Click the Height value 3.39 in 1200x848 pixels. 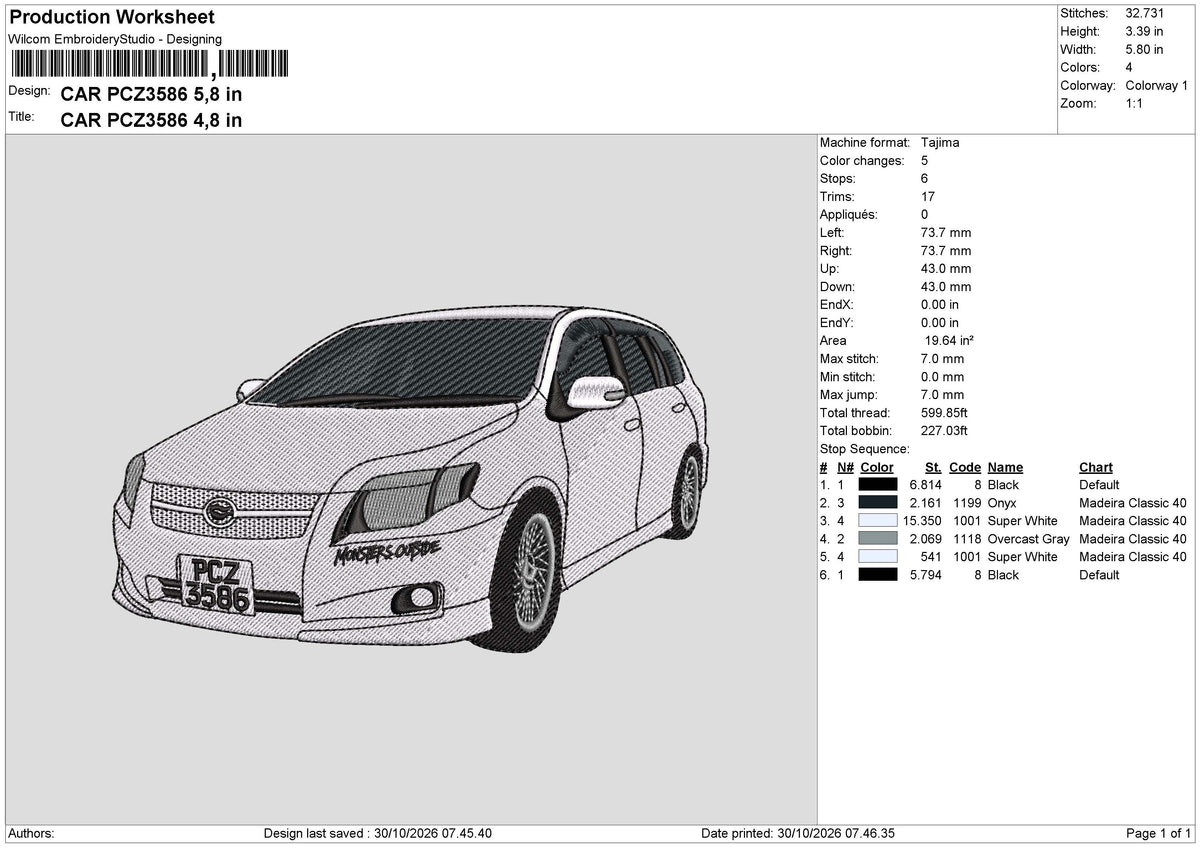[x=1145, y=31]
